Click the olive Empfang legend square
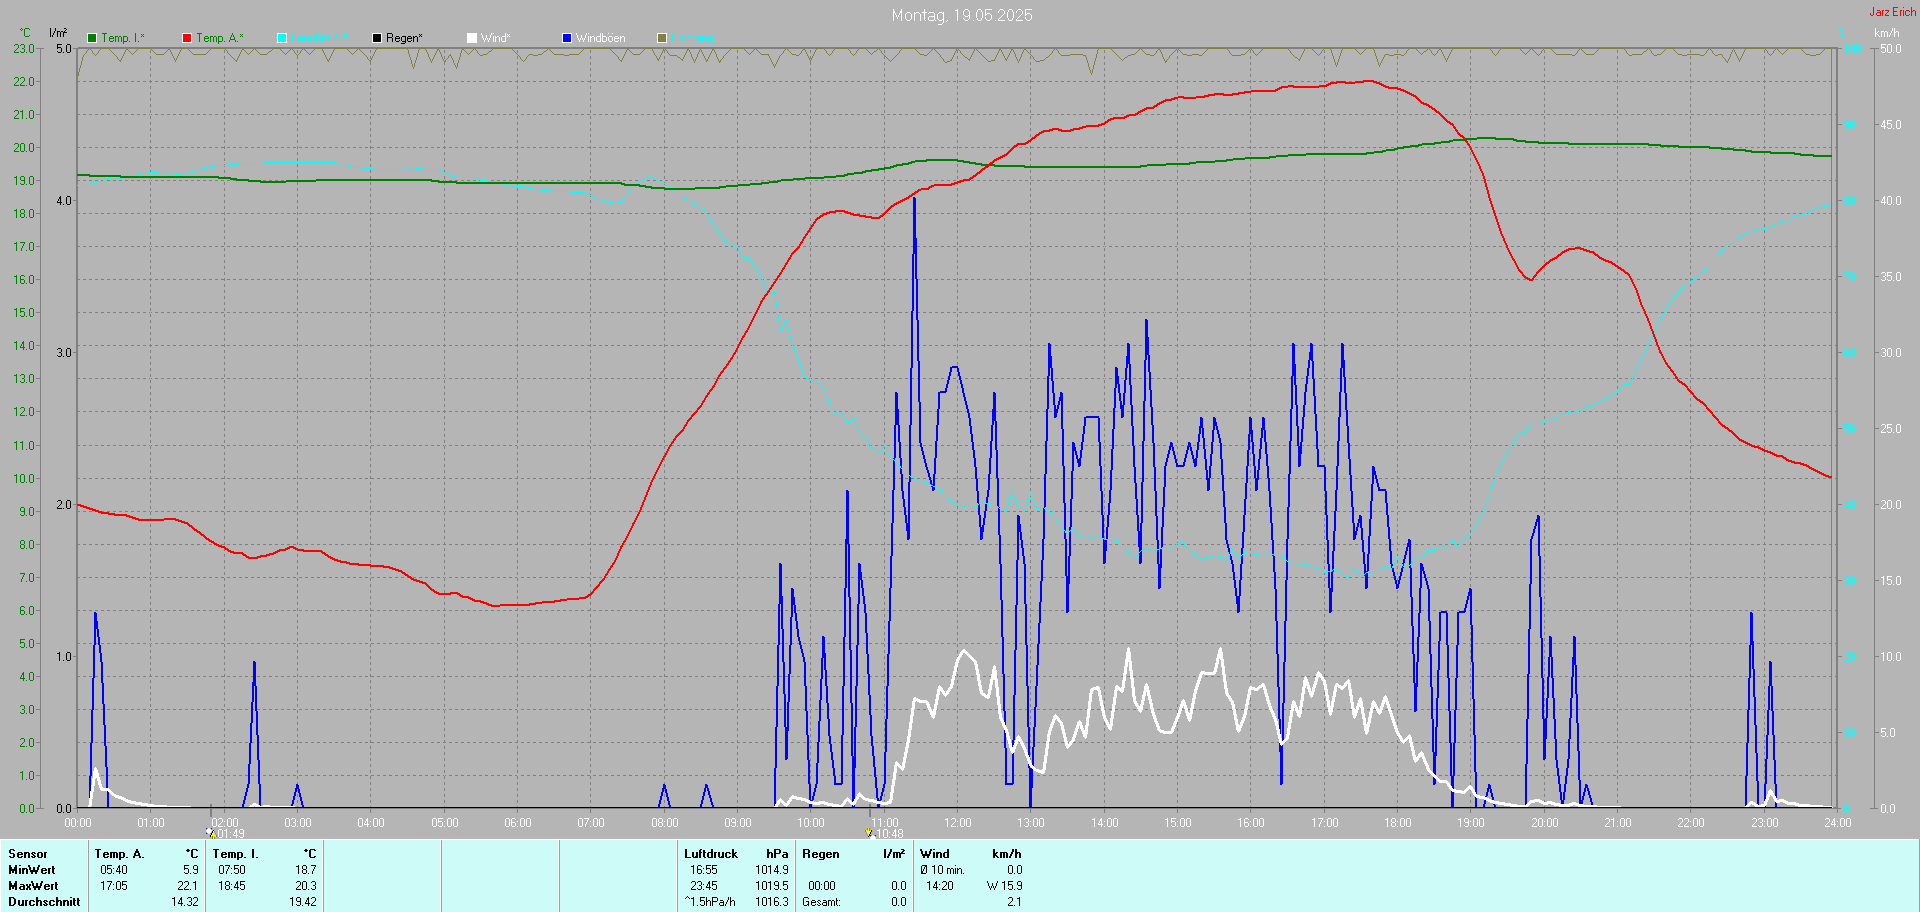This screenshot has width=1920, height=912. click(x=662, y=38)
